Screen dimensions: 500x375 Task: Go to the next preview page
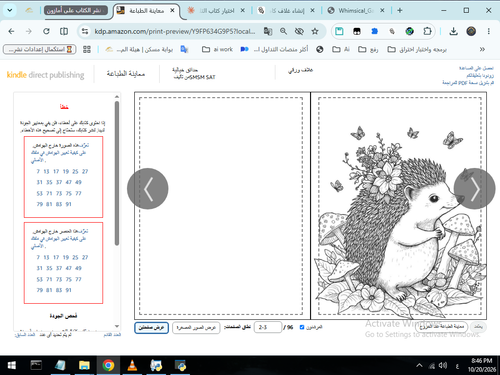pyautogui.click(x=474, y=189)
